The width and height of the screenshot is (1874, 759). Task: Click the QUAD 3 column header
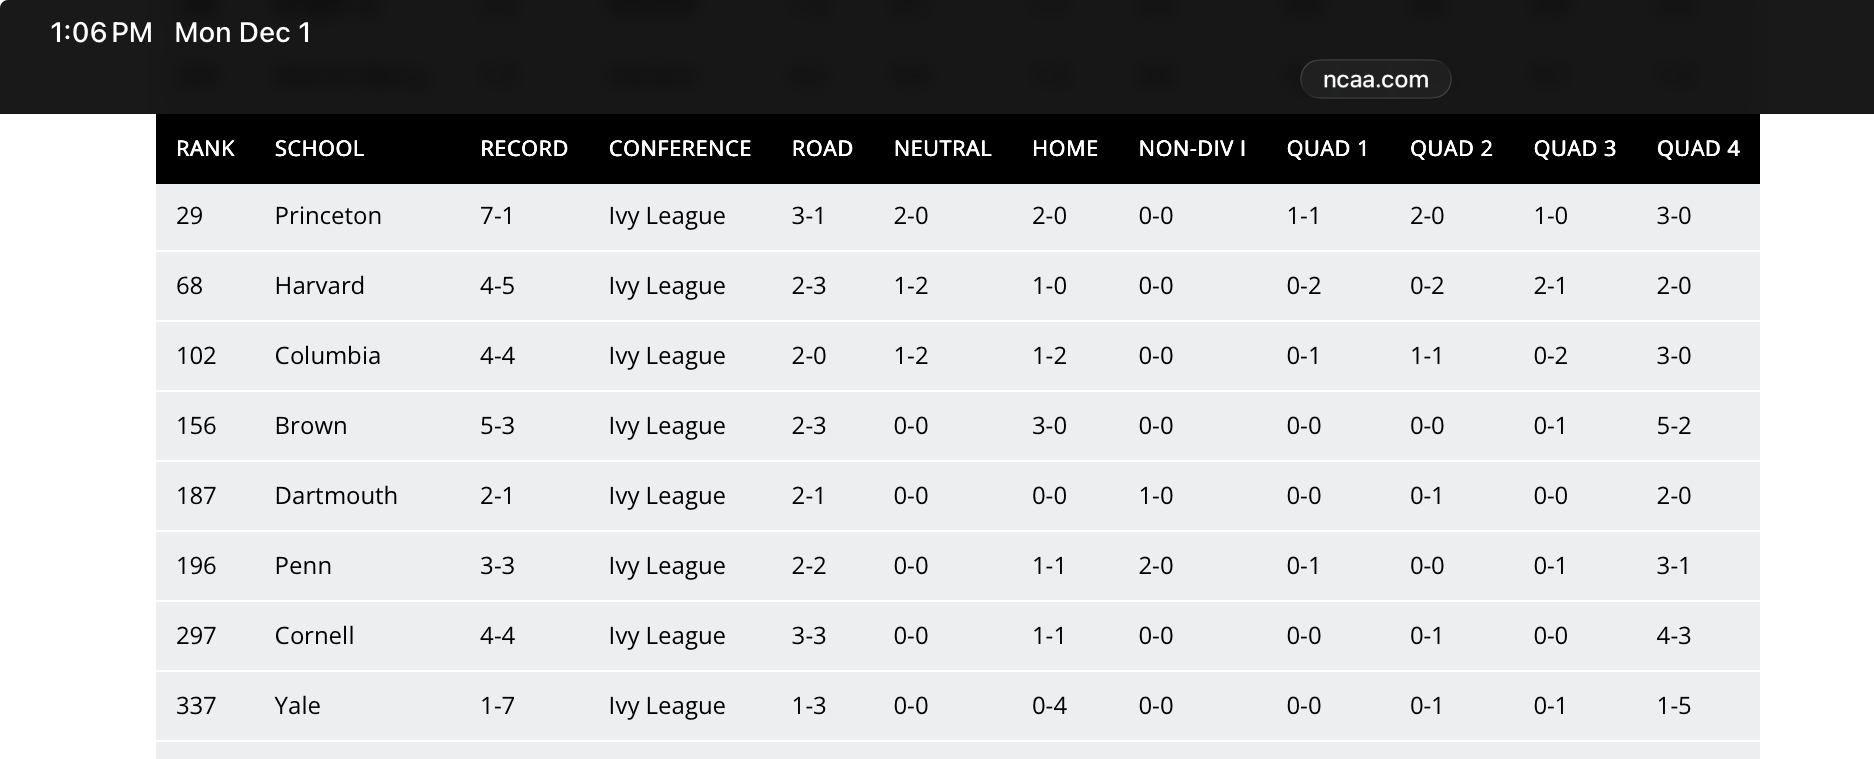click(1575, 149)
